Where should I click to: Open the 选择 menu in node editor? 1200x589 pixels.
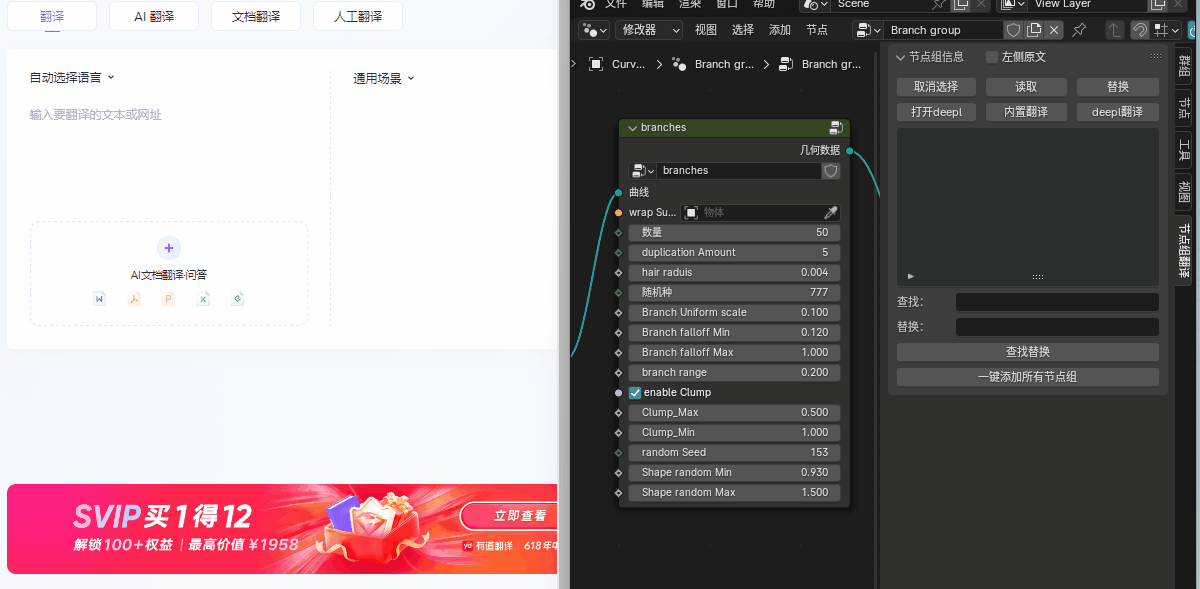(743, 30)
